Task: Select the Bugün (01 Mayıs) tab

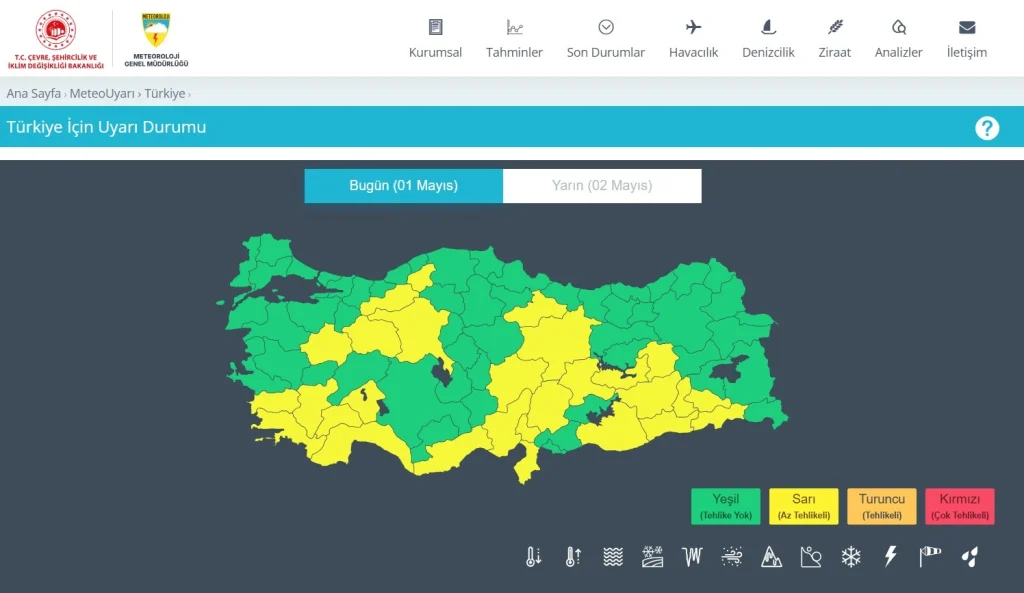Action: coord(404,185)
